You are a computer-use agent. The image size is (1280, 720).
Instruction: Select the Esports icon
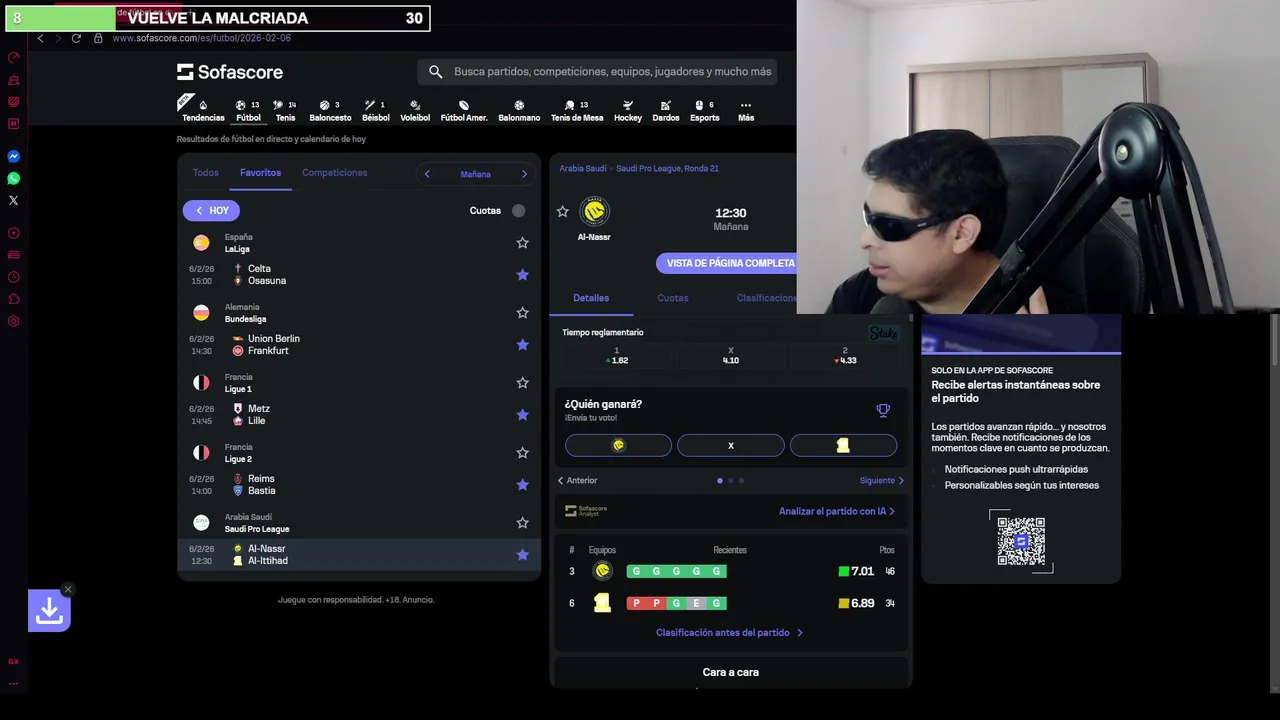click(x=704, y=110)
